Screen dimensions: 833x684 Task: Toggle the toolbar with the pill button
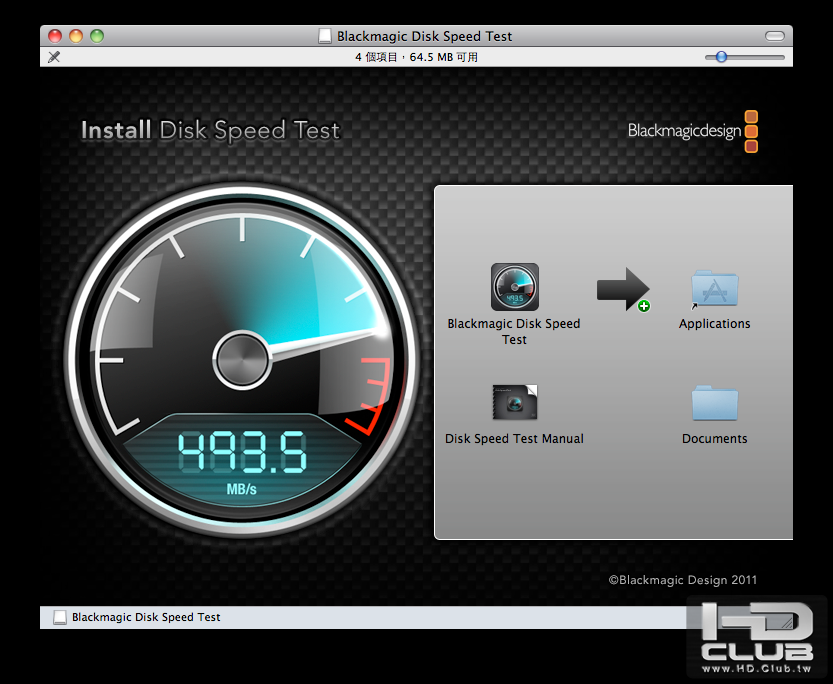(x=775, y=36)
